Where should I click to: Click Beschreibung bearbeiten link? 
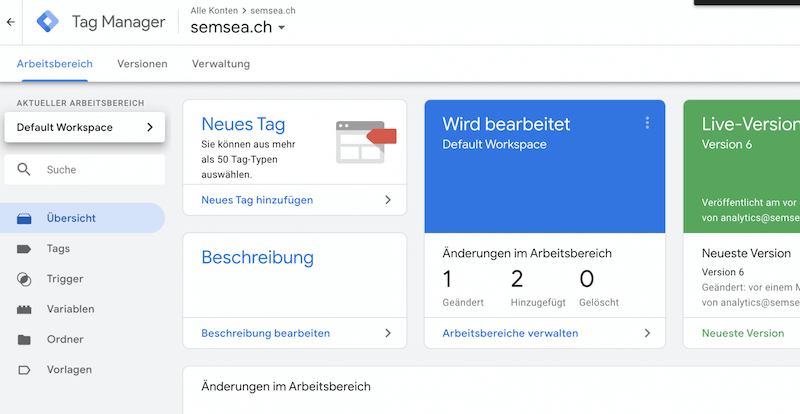(x=266, y=333)
